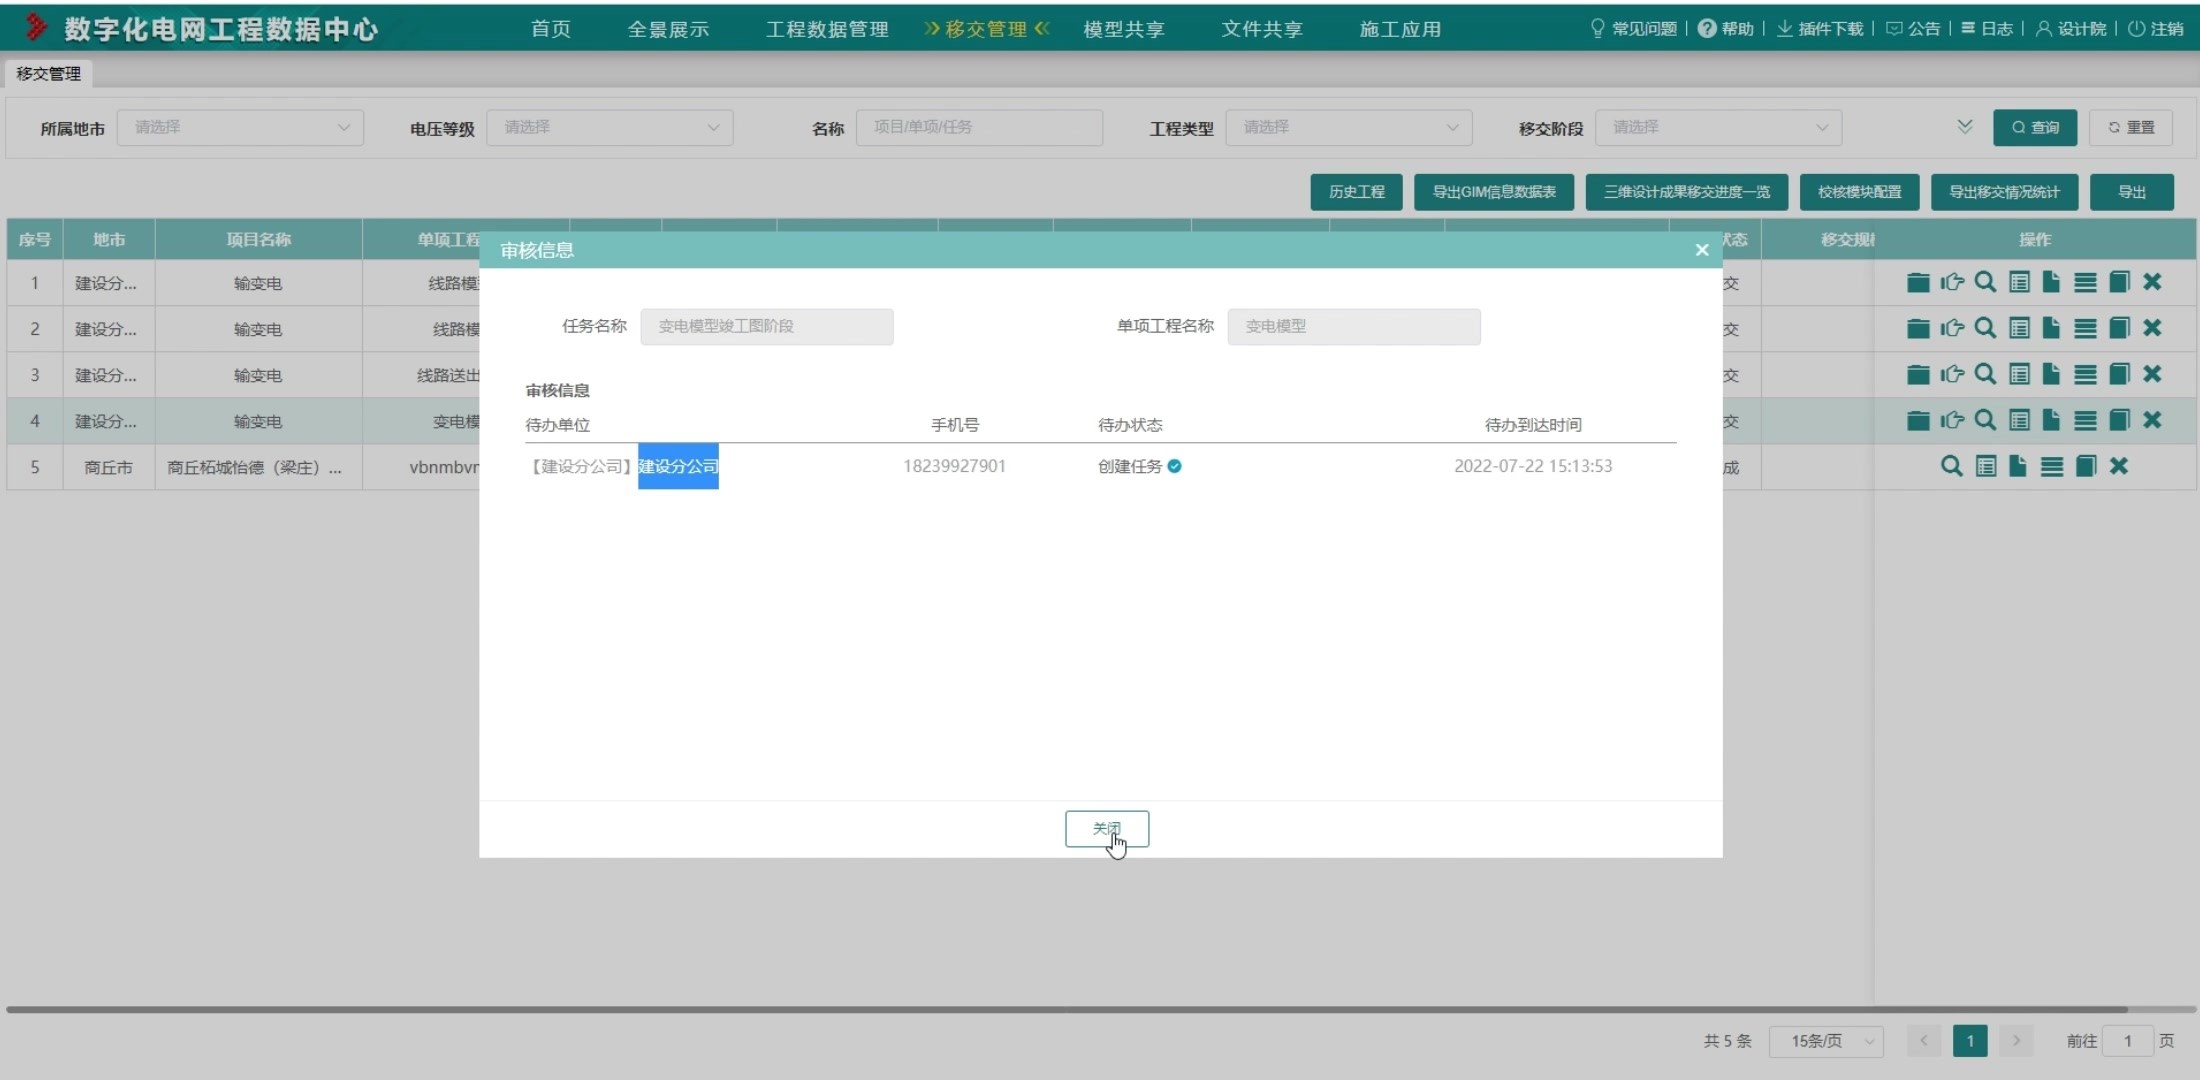
Task: Open the 所属地市 dropdown
Action: 240,127
